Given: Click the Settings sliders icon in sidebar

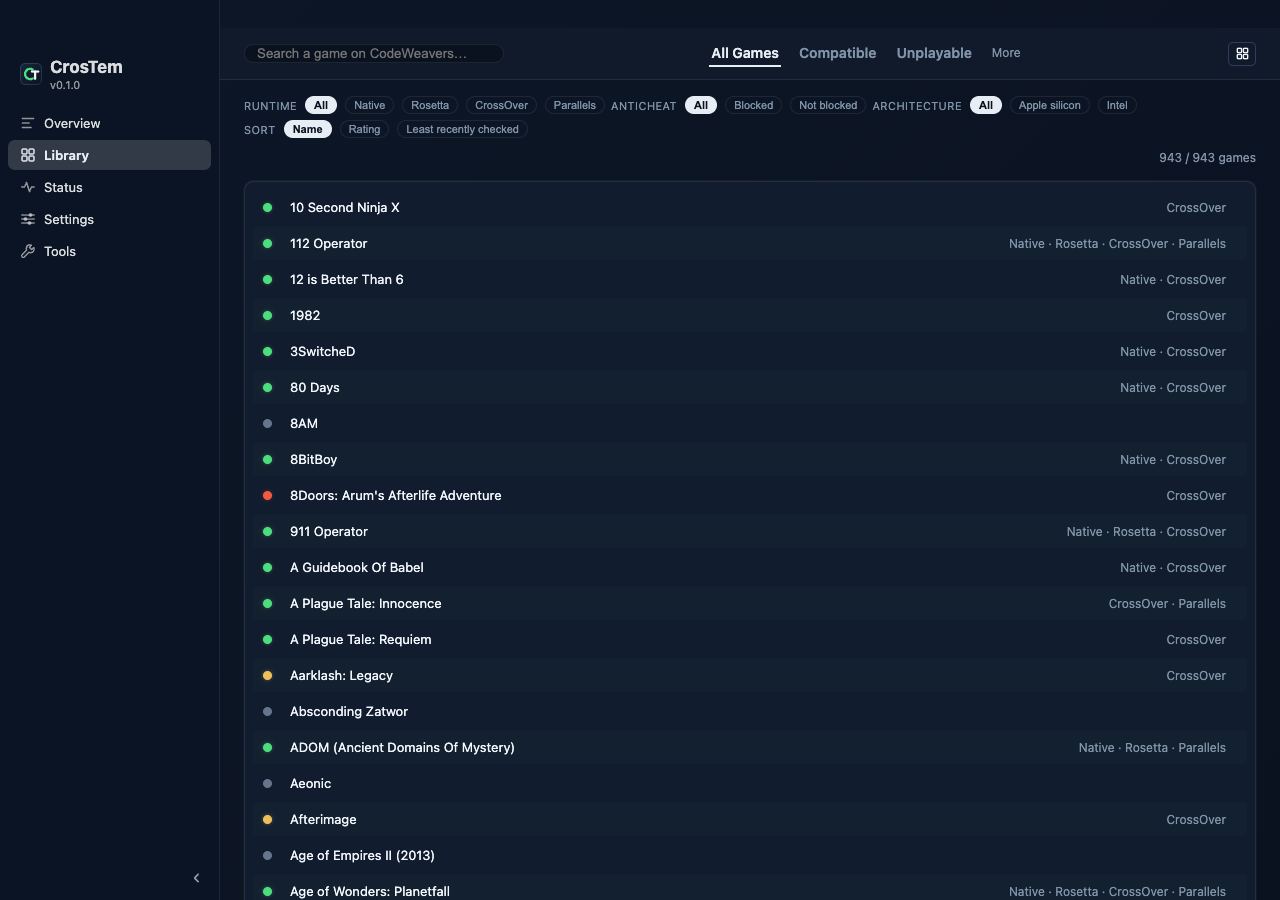Looking at the screenshot, I should pos(28,219).
